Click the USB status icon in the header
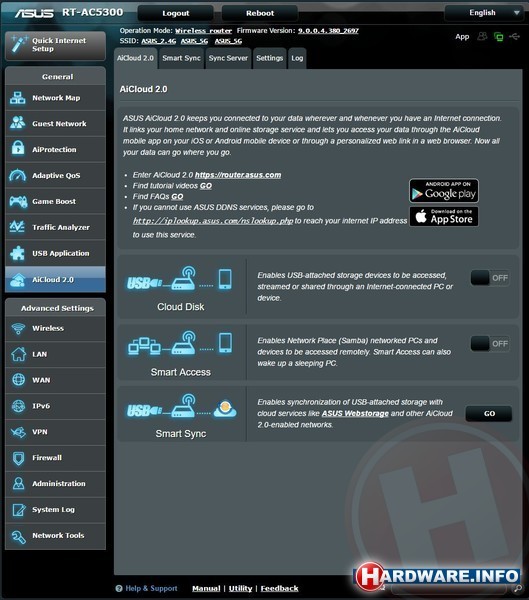 (x=514, y=36)
